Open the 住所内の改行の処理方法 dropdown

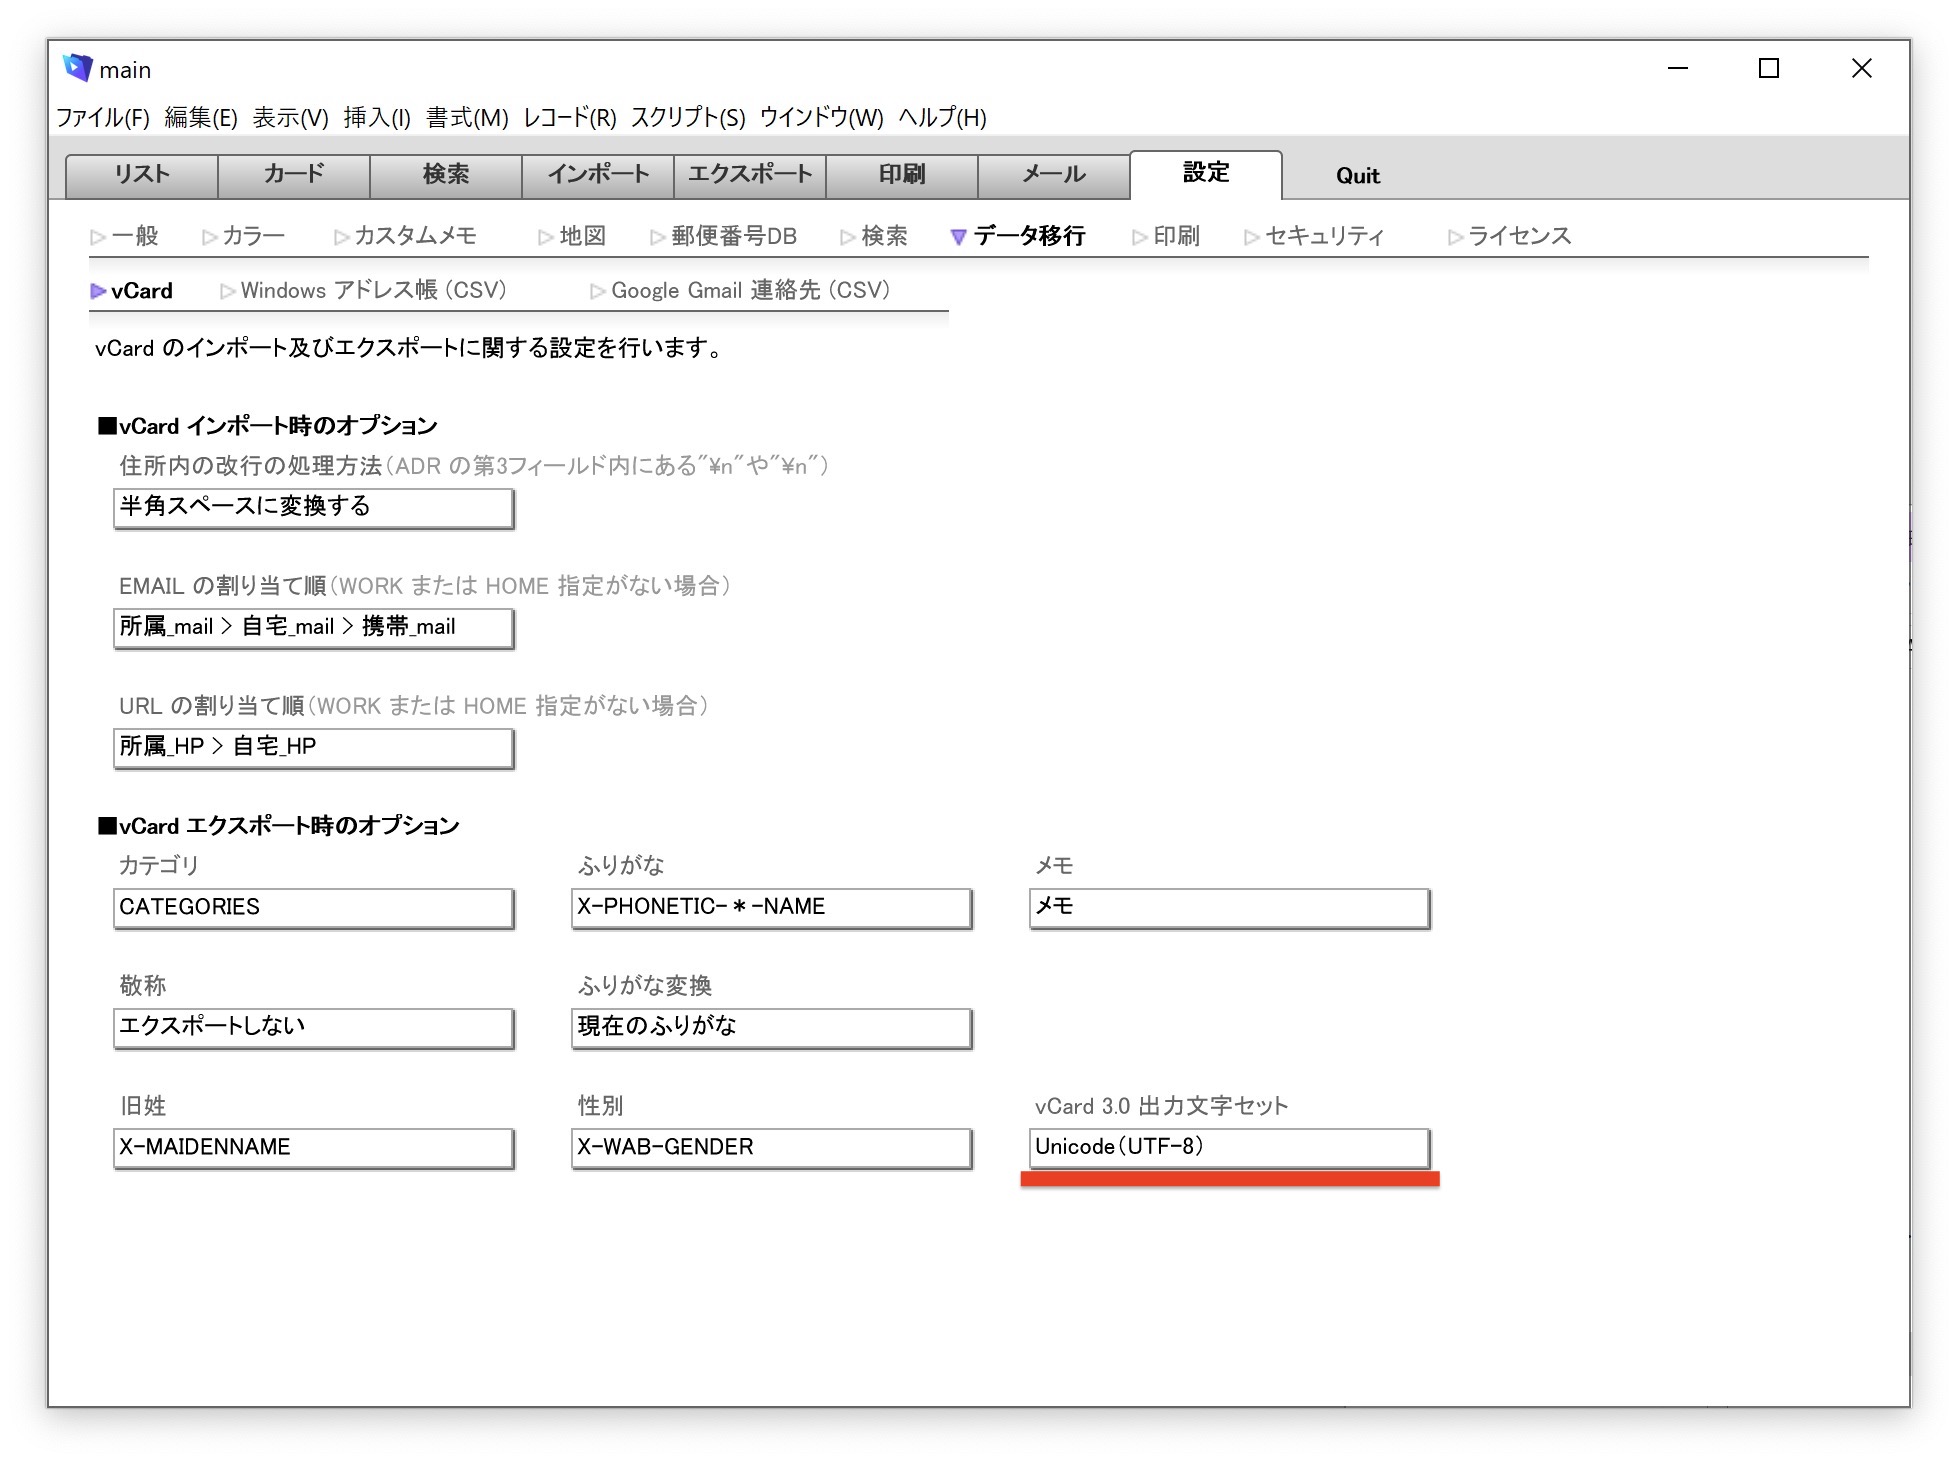(x=313, y=507)
